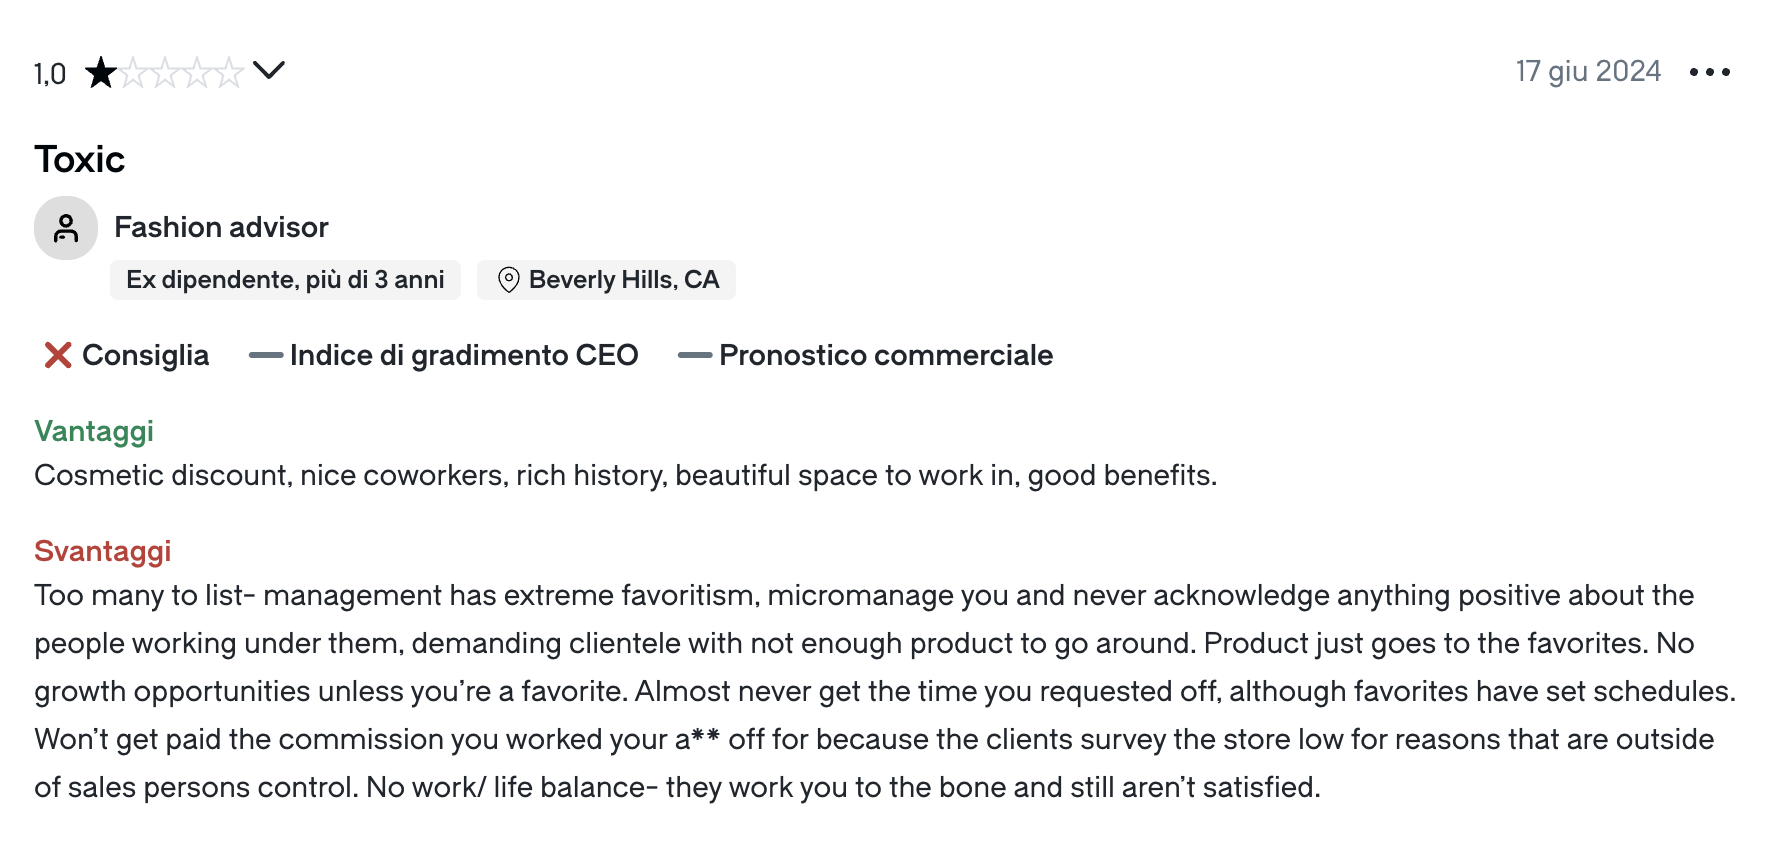Click the empty fourth rating star

pos(197,73)
